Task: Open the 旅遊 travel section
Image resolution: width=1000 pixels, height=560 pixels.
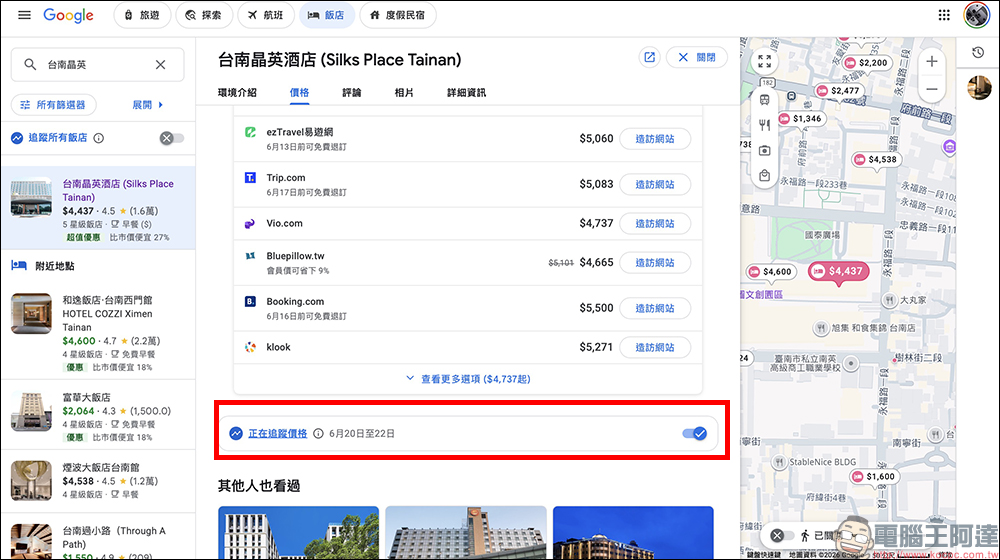Action: coord(142,15)
